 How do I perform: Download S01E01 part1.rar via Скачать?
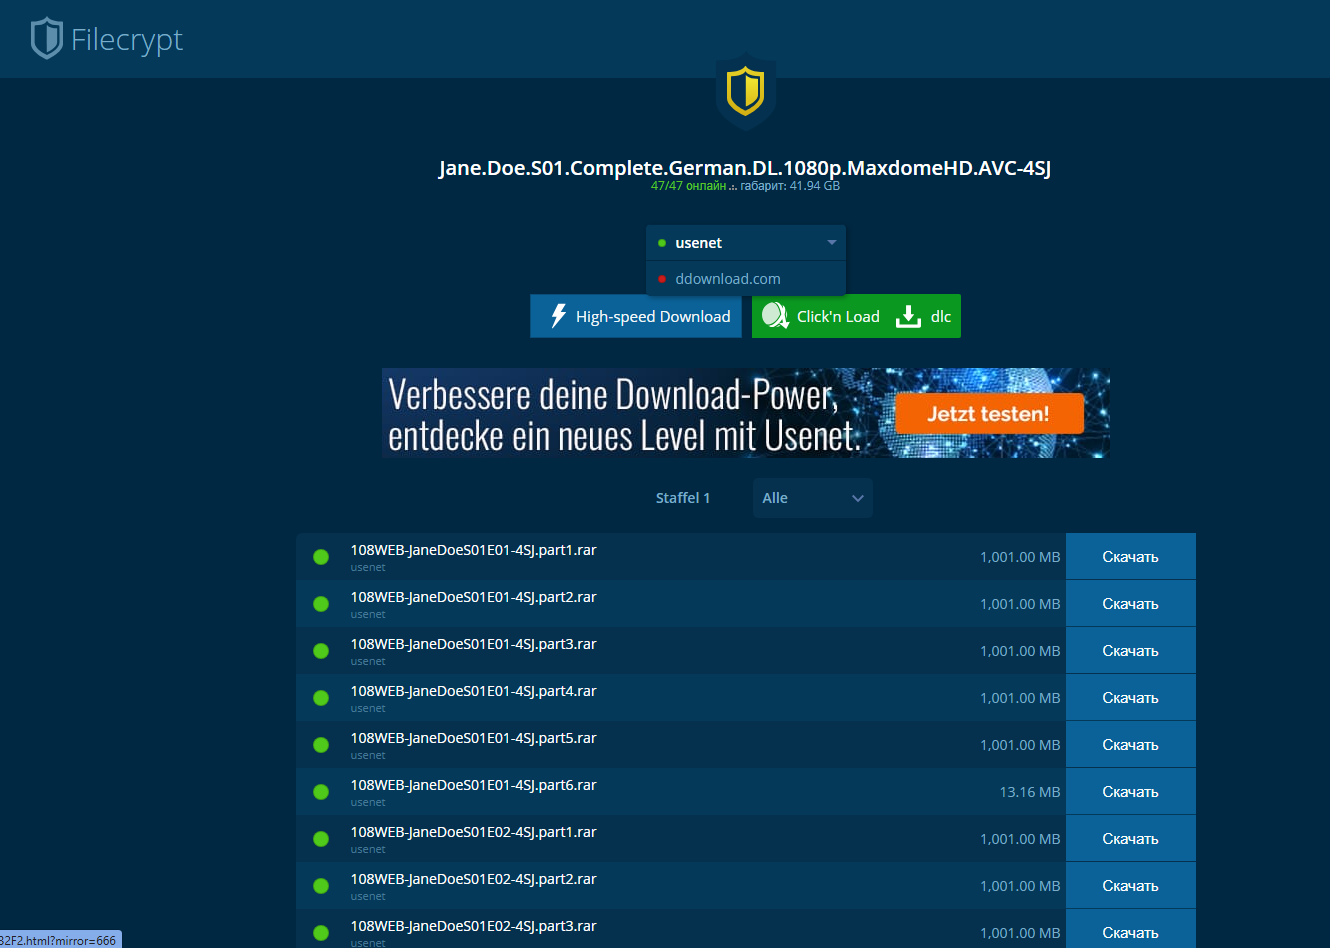1130,557
